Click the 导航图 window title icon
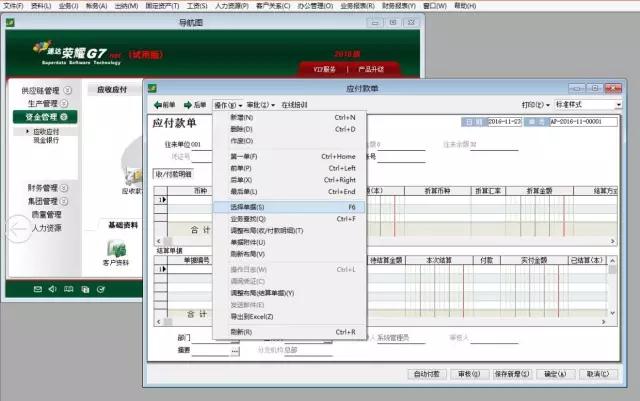 tap(10, 22)
